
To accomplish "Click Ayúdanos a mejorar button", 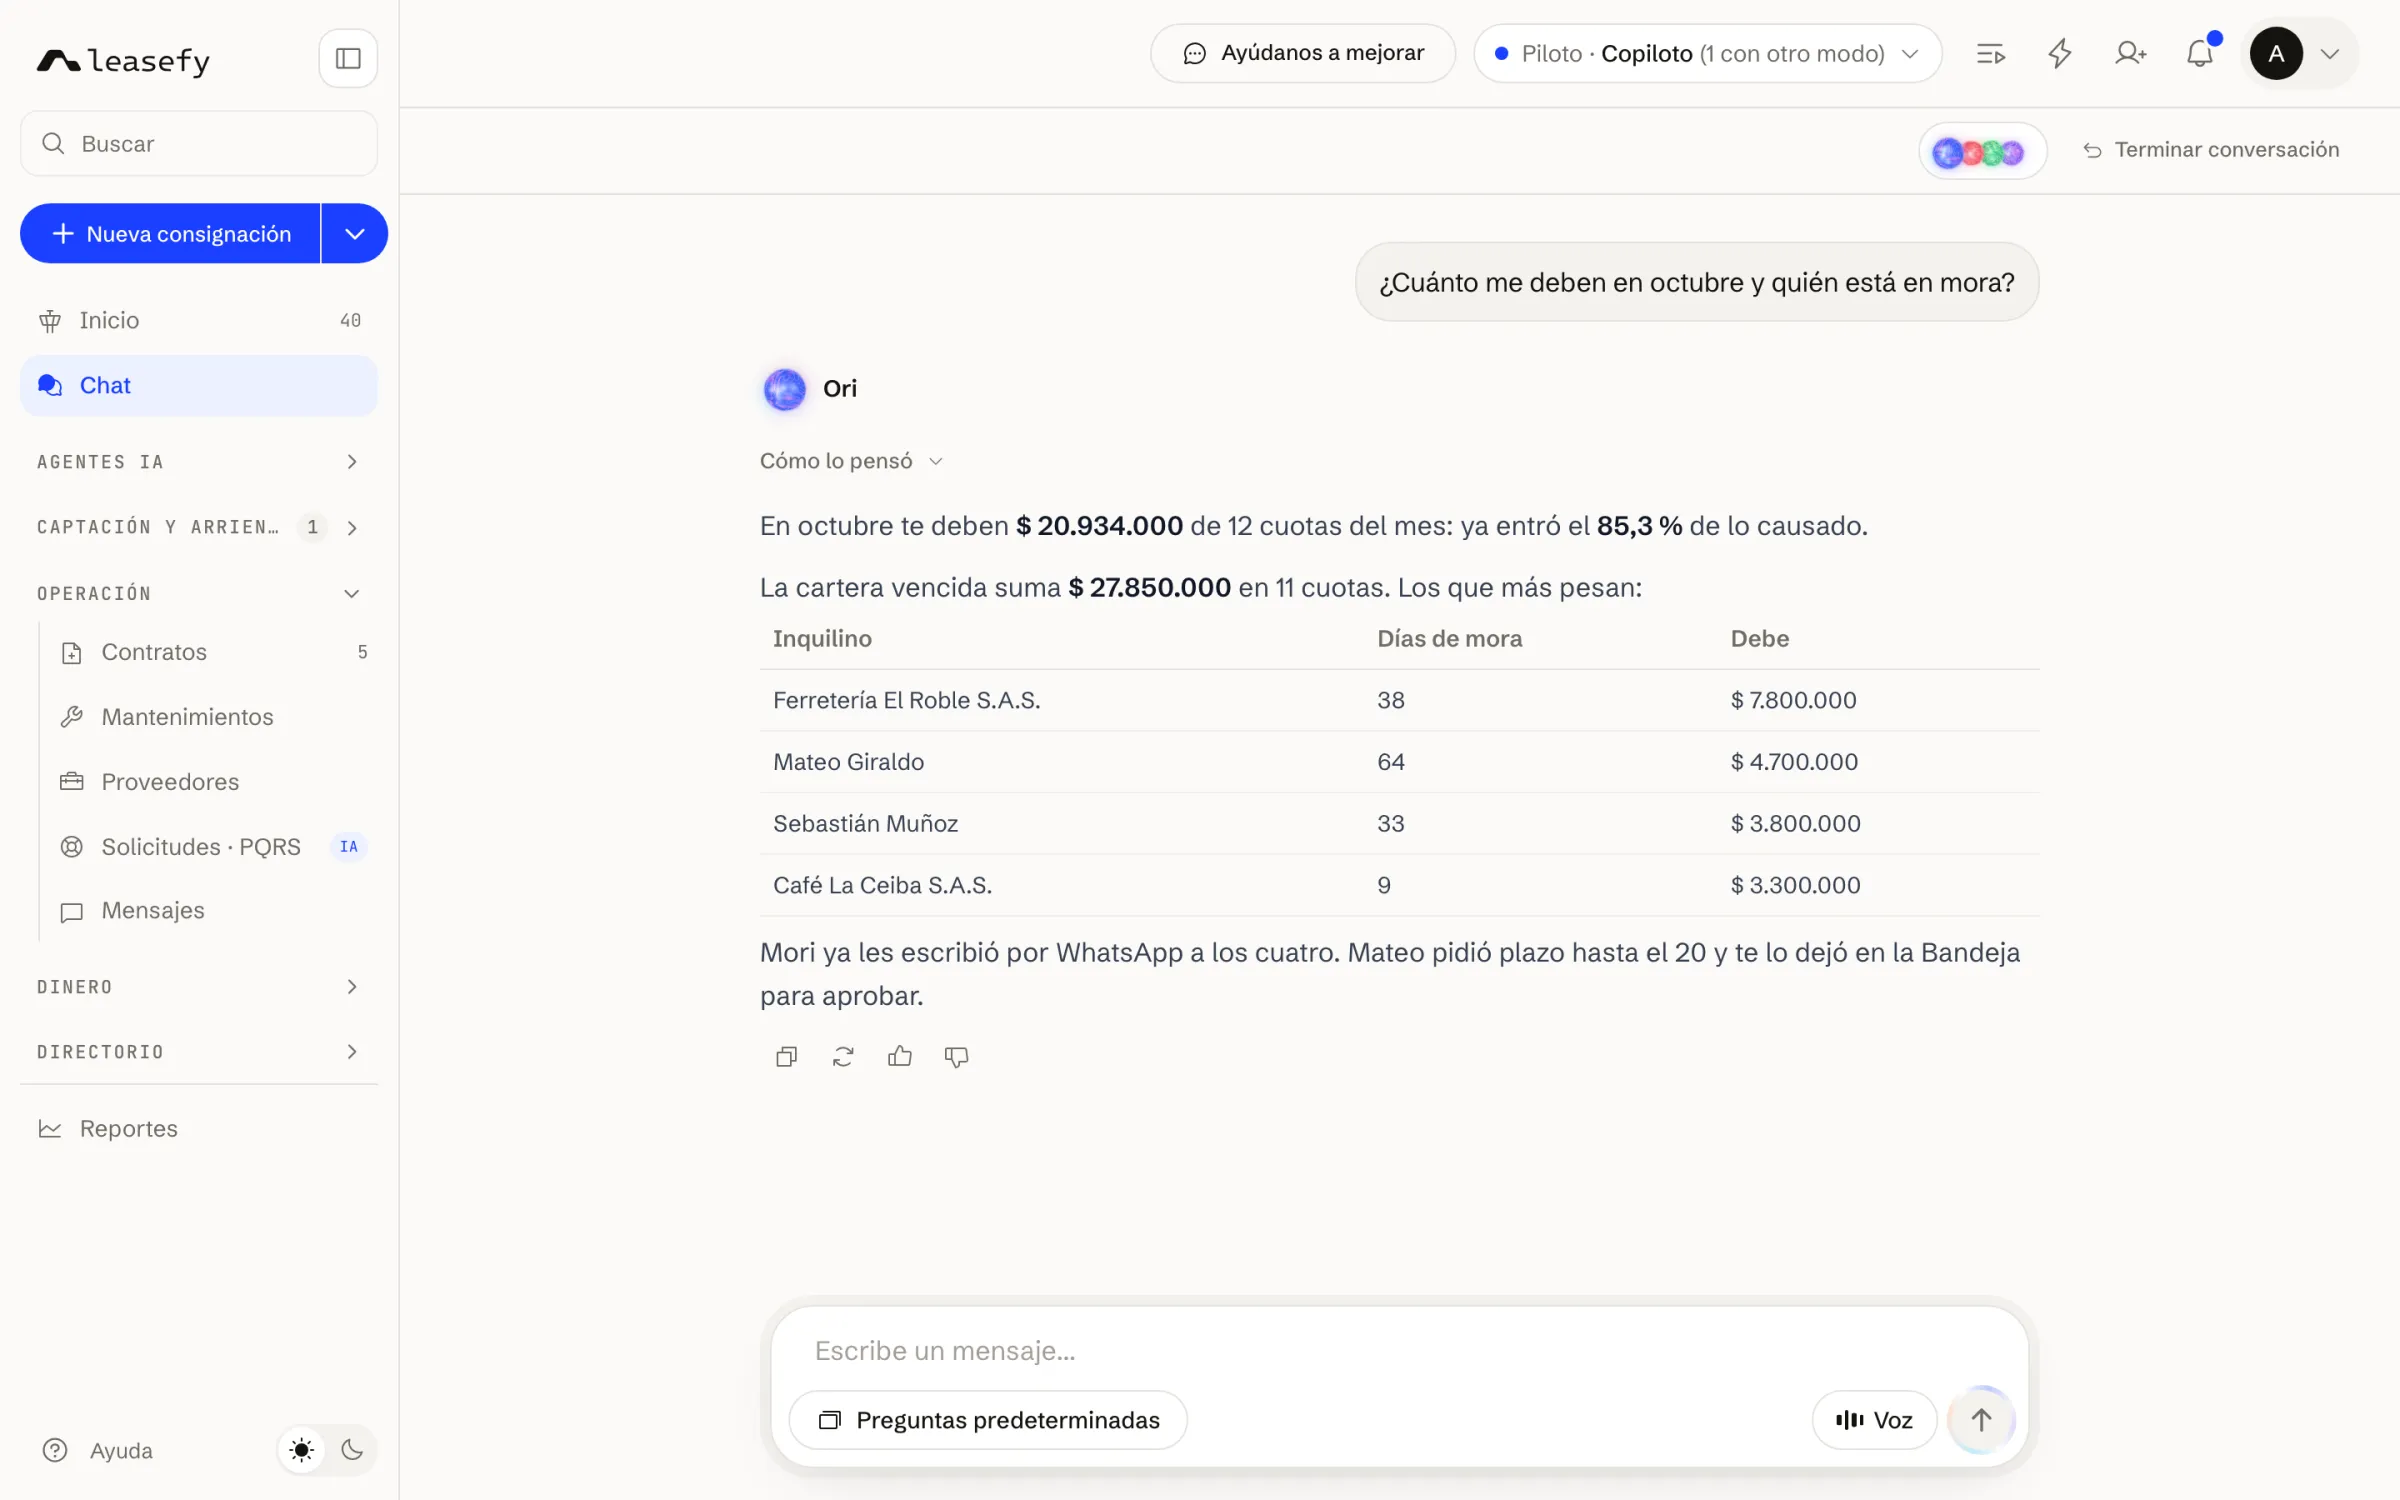I will pos(1303,54).
